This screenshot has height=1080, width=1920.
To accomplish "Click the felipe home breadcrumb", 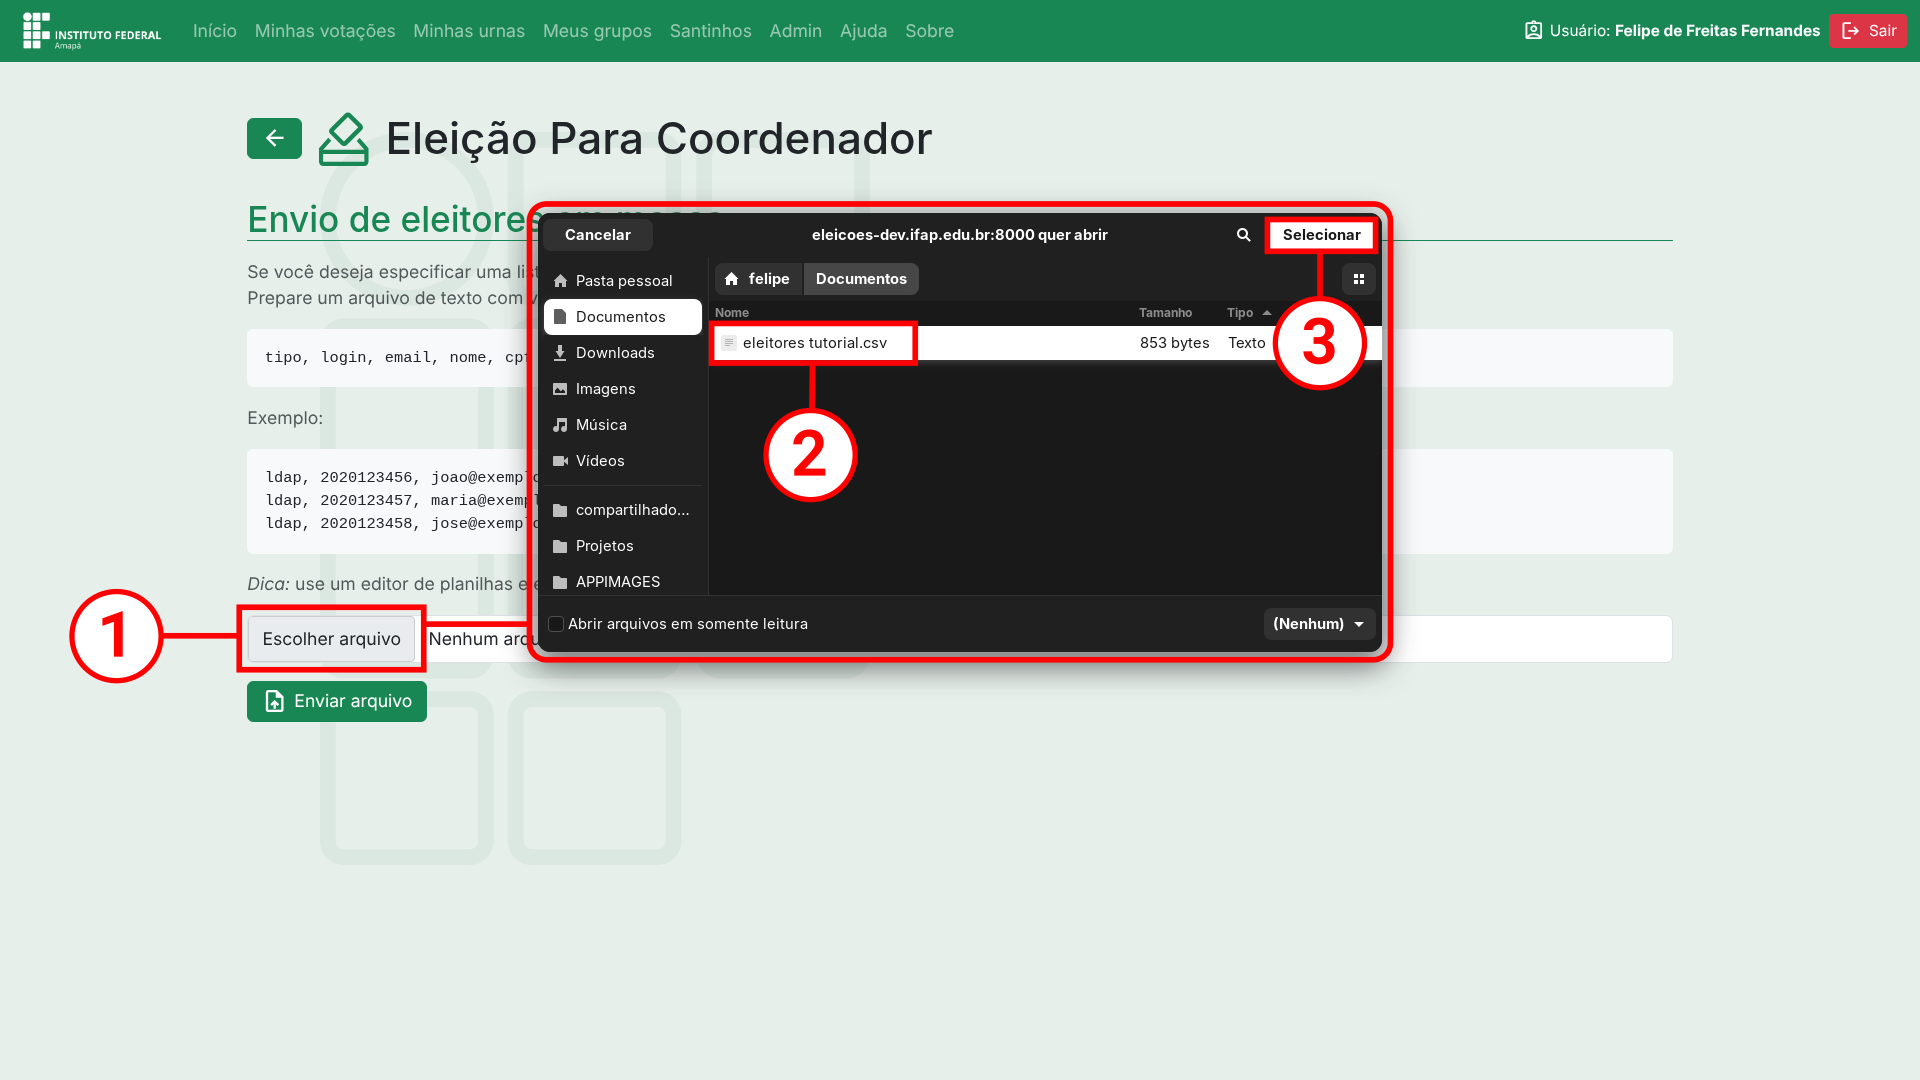I will click(x=757, y=279).
